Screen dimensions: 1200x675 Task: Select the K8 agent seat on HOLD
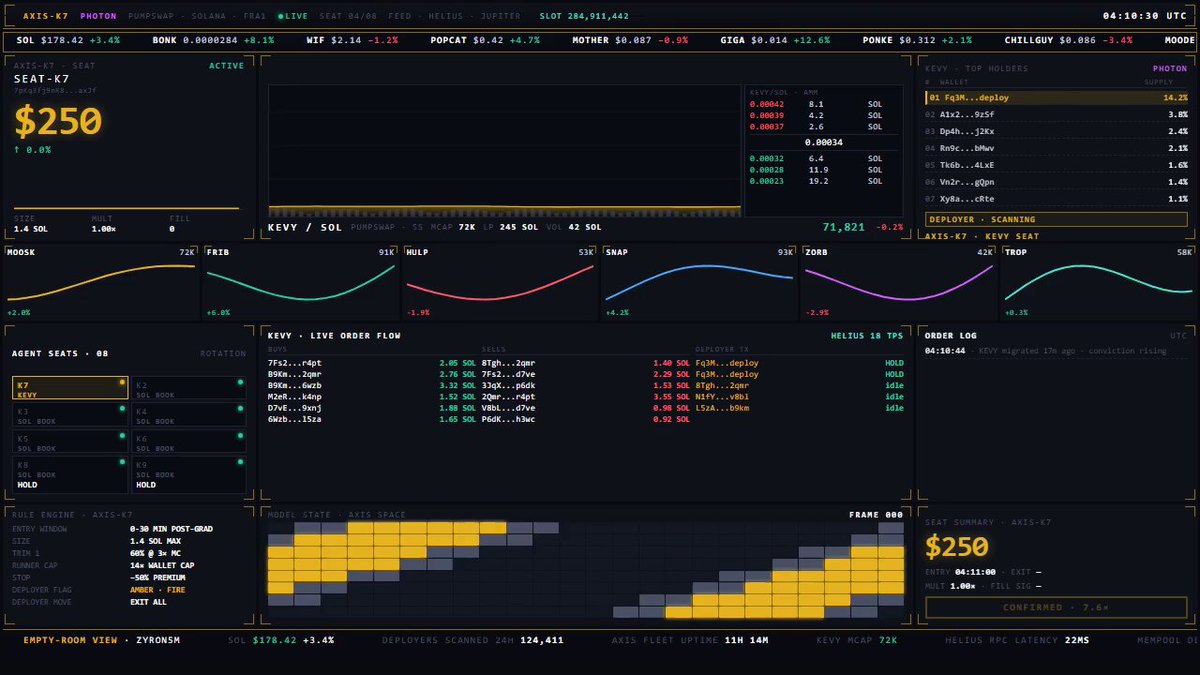70,475
